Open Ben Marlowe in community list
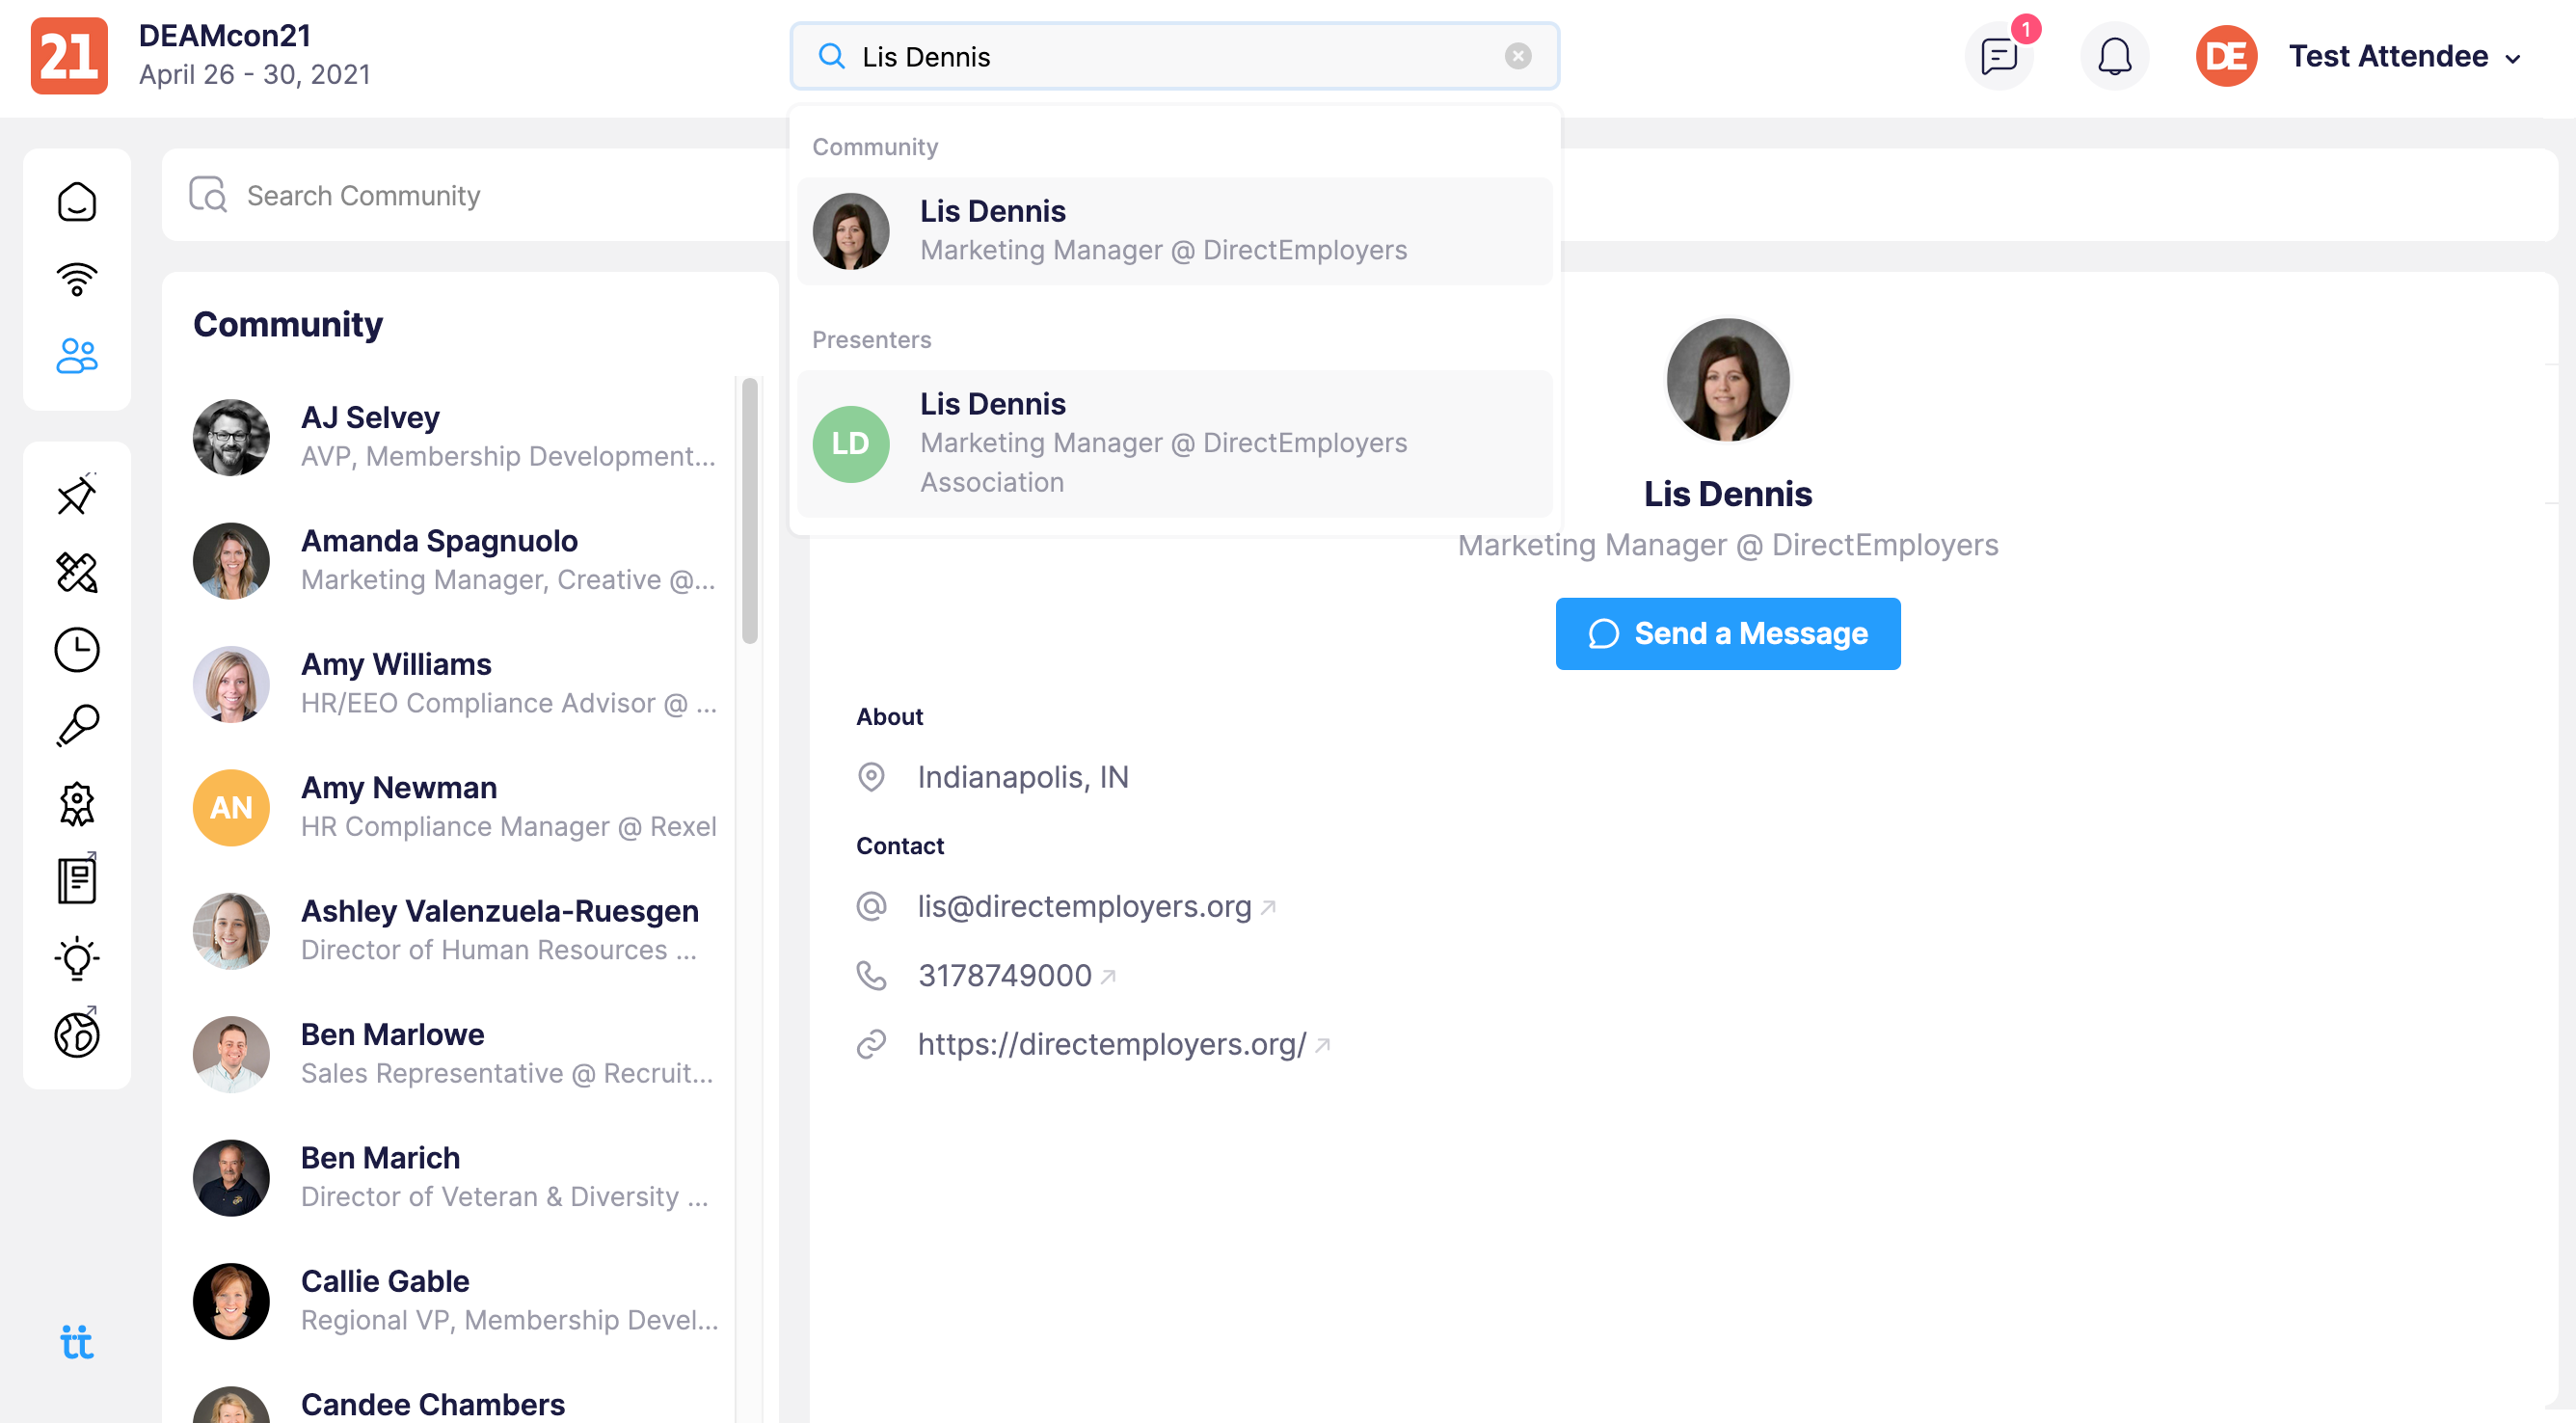This screenshot has width=2576, height=1423. click(455, 1054)
